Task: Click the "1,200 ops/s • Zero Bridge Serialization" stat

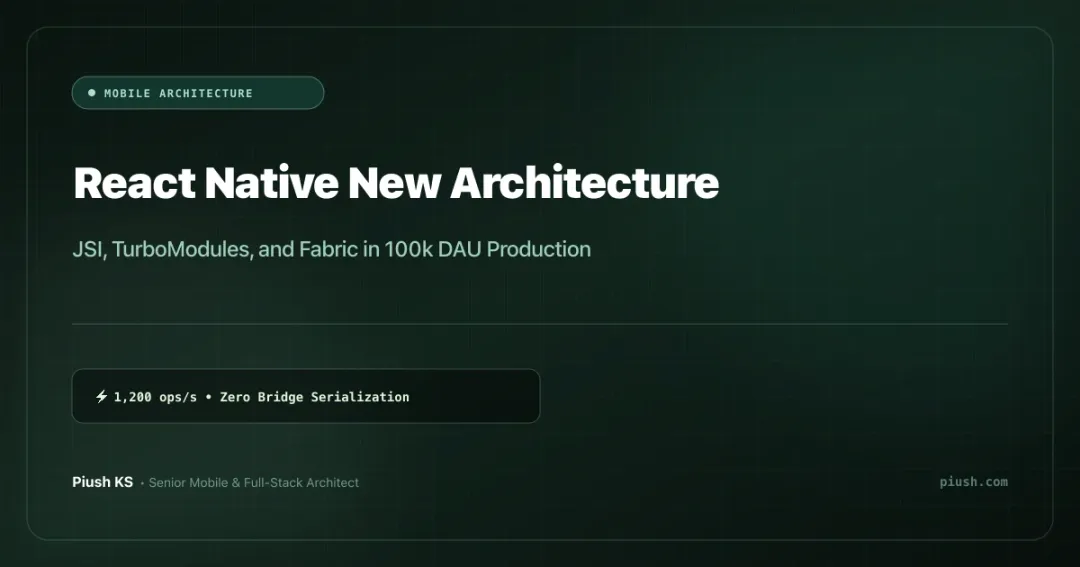Action: coord(306,396)
